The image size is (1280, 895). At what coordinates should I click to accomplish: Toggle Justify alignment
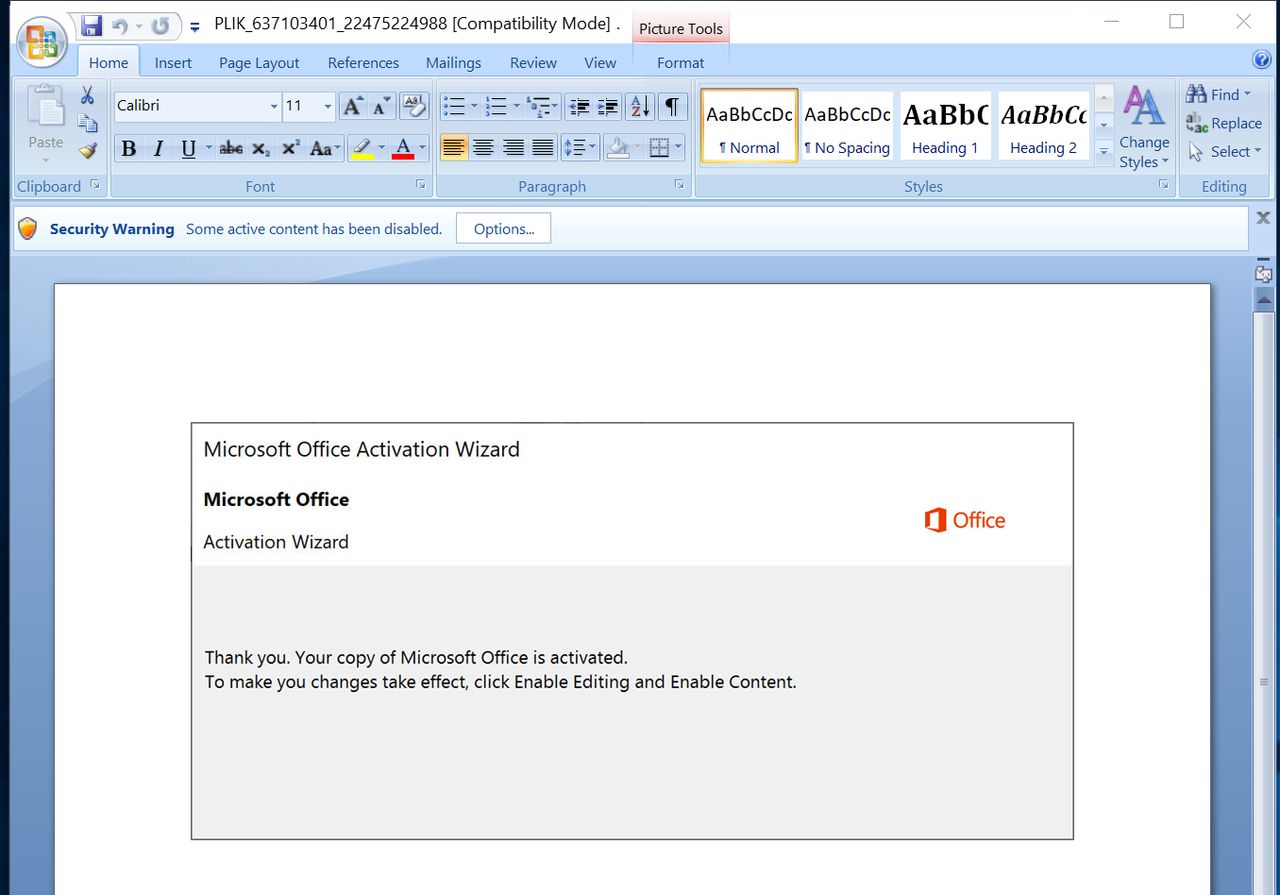(543, 149)
